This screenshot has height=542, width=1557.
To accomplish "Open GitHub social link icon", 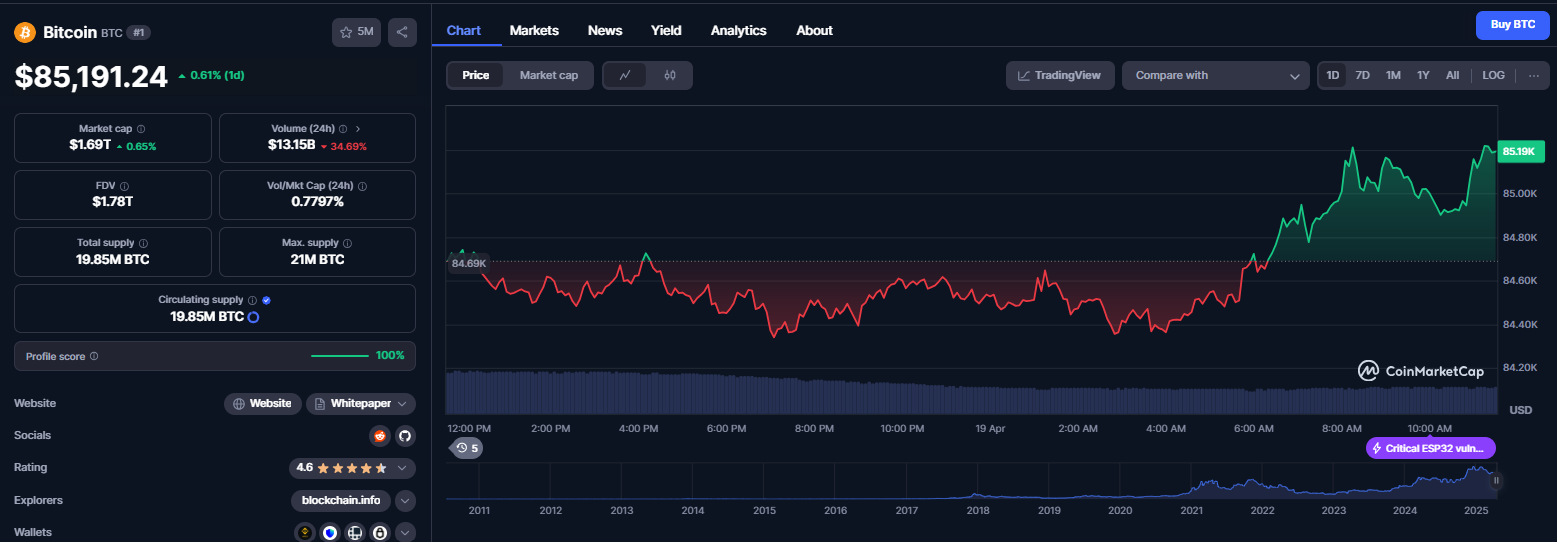I will (x=405, y=435).
